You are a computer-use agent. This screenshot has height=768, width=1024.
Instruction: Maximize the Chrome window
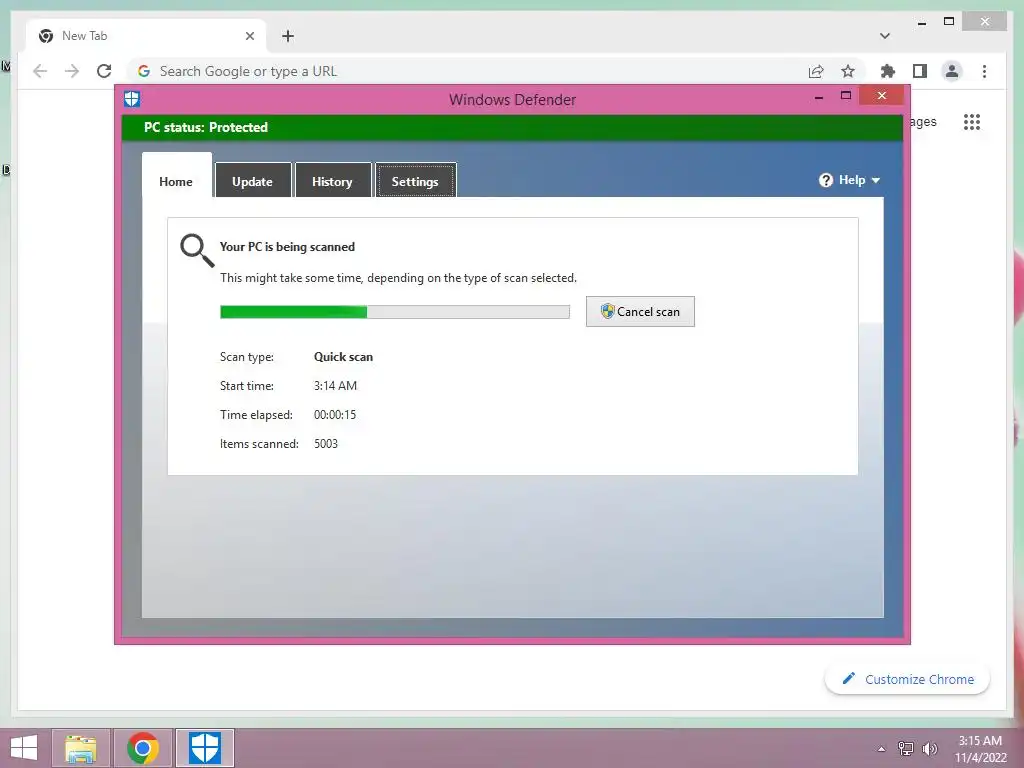tap(949, 22)
